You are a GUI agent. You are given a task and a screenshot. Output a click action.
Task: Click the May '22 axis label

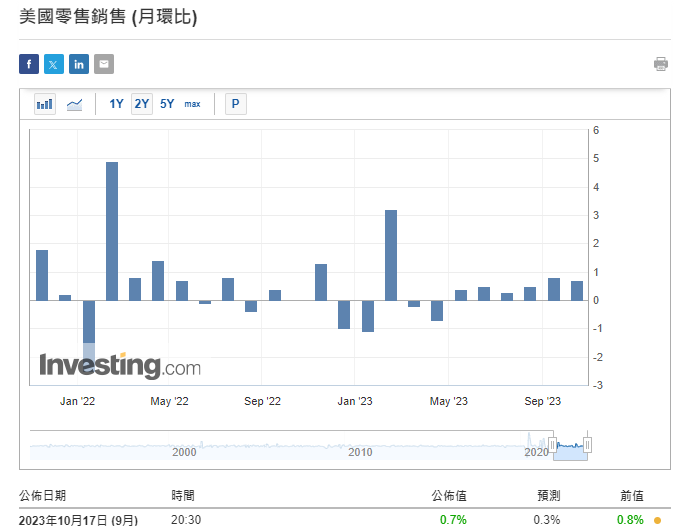(169, 401)
